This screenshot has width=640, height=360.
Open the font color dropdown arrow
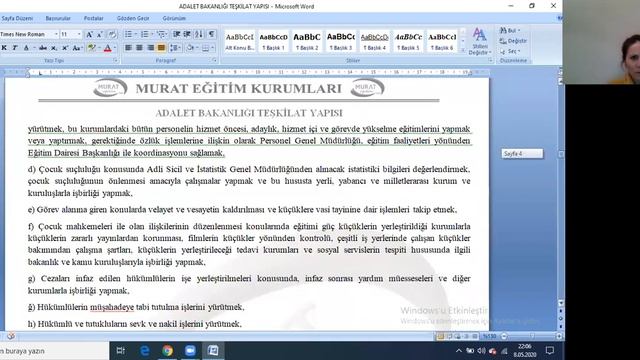point(115,48)
